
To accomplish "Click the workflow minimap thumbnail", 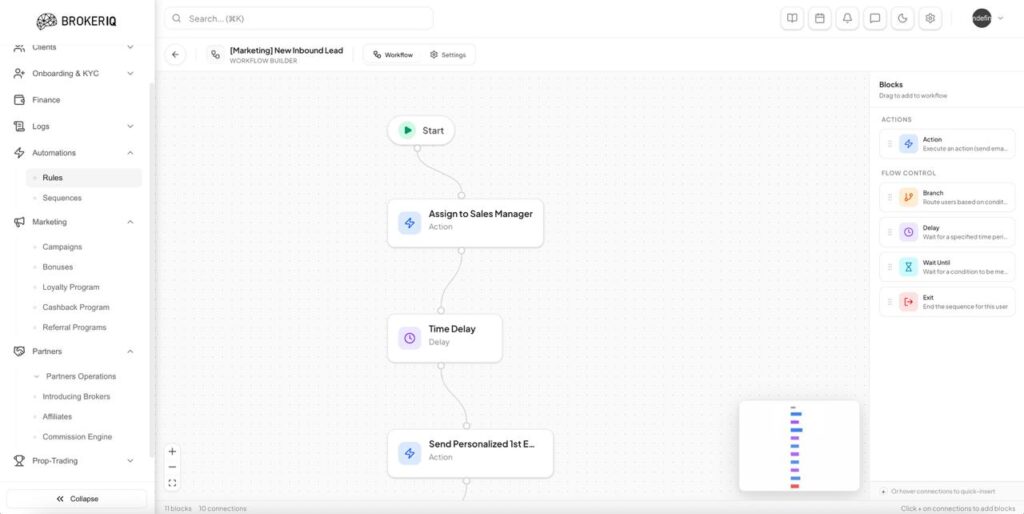I will [798, 446].
